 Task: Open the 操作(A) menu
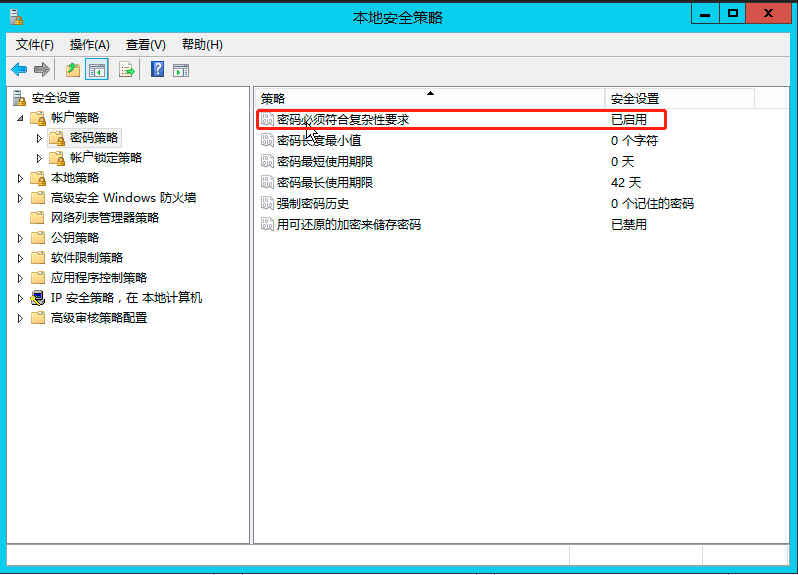[90, 45]
